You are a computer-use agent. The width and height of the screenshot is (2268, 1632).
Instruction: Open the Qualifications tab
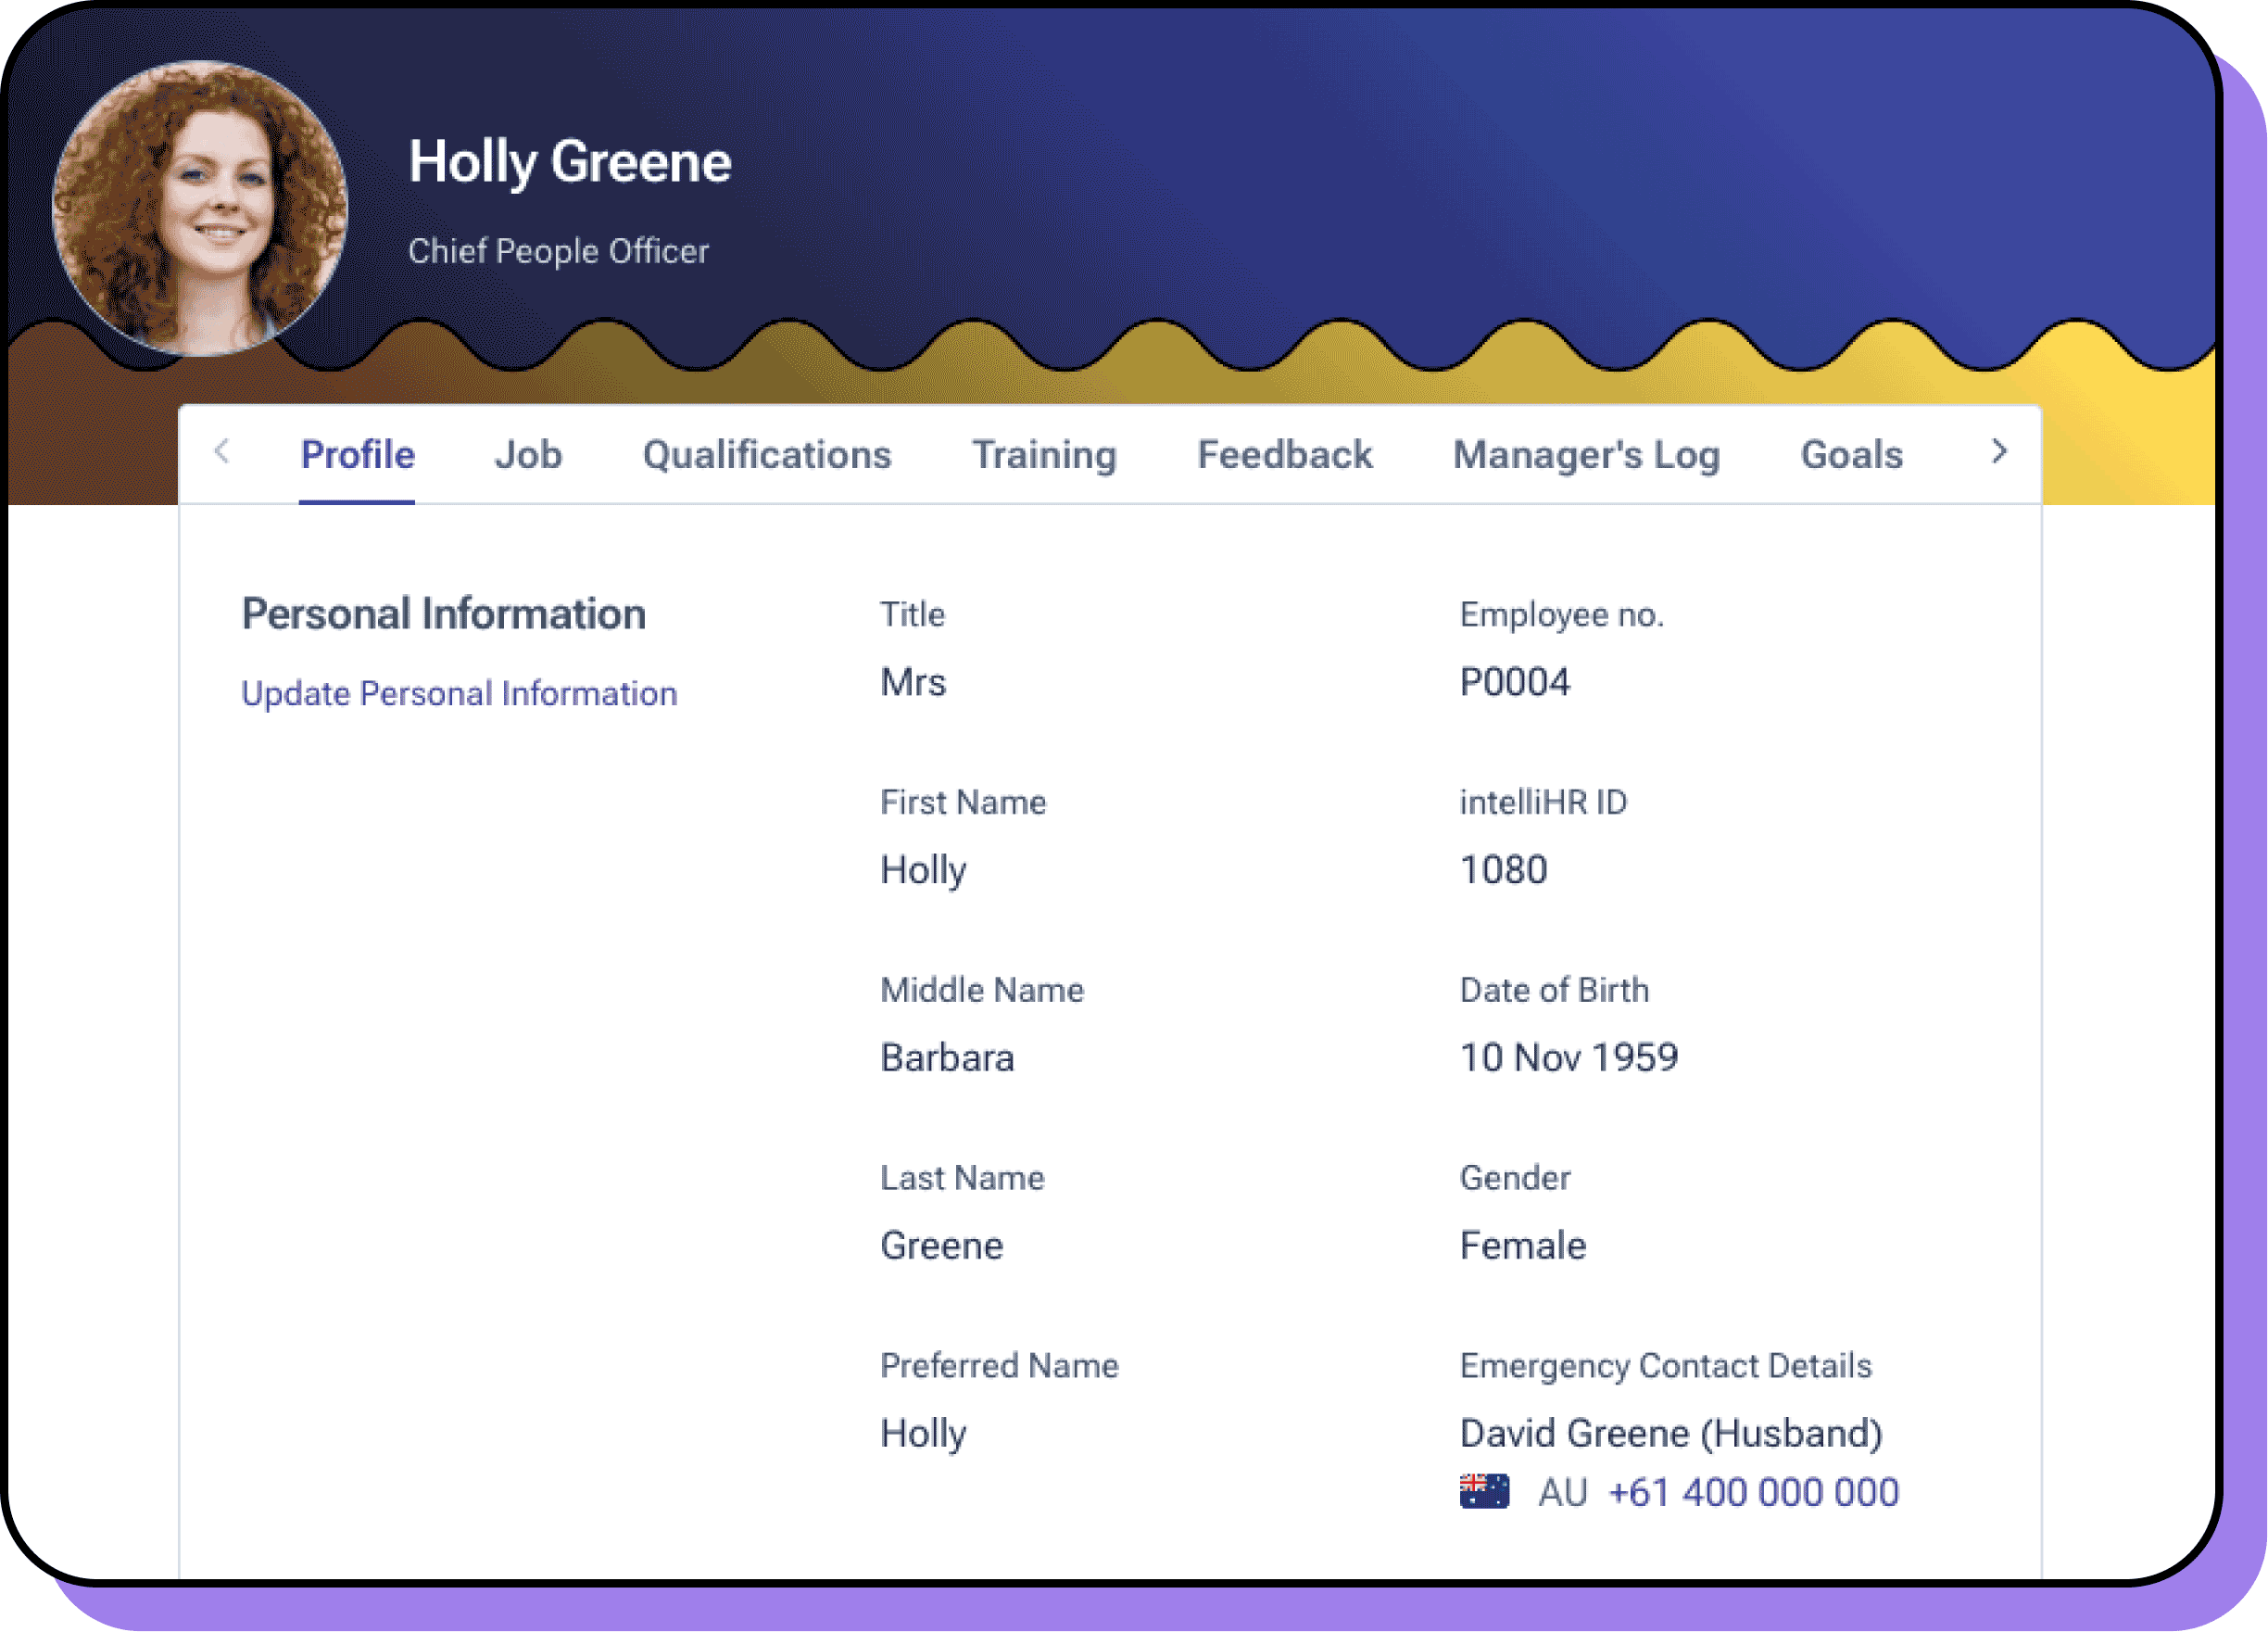click(766, 455)
